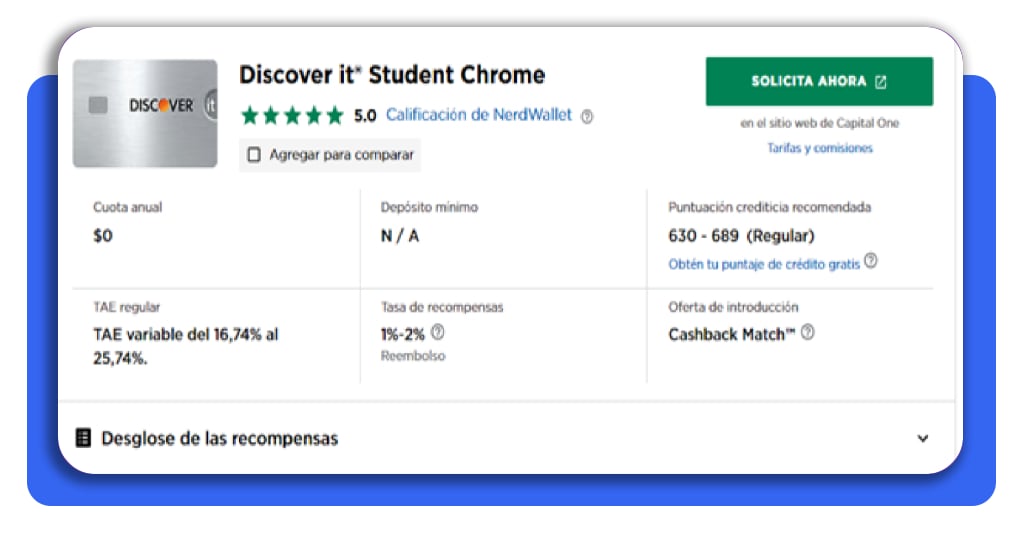Click help icon beside Cashback Match
This screenshot has width=1024, height=536.
[x=808, y=332]
